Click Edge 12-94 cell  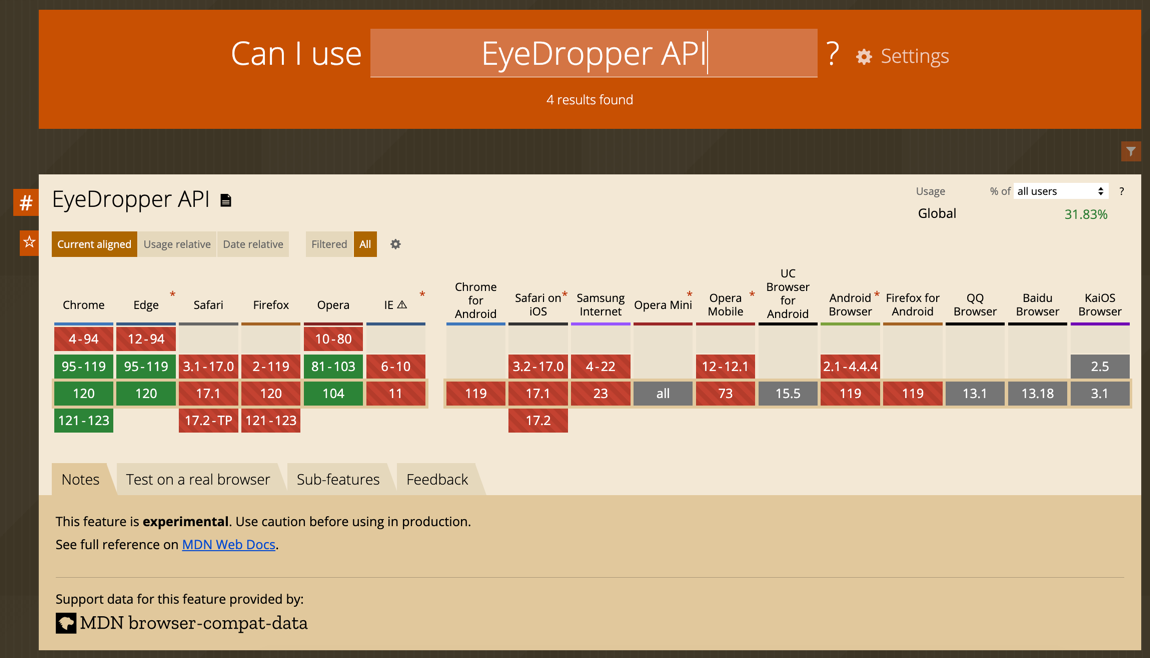[x=146, y=339]
